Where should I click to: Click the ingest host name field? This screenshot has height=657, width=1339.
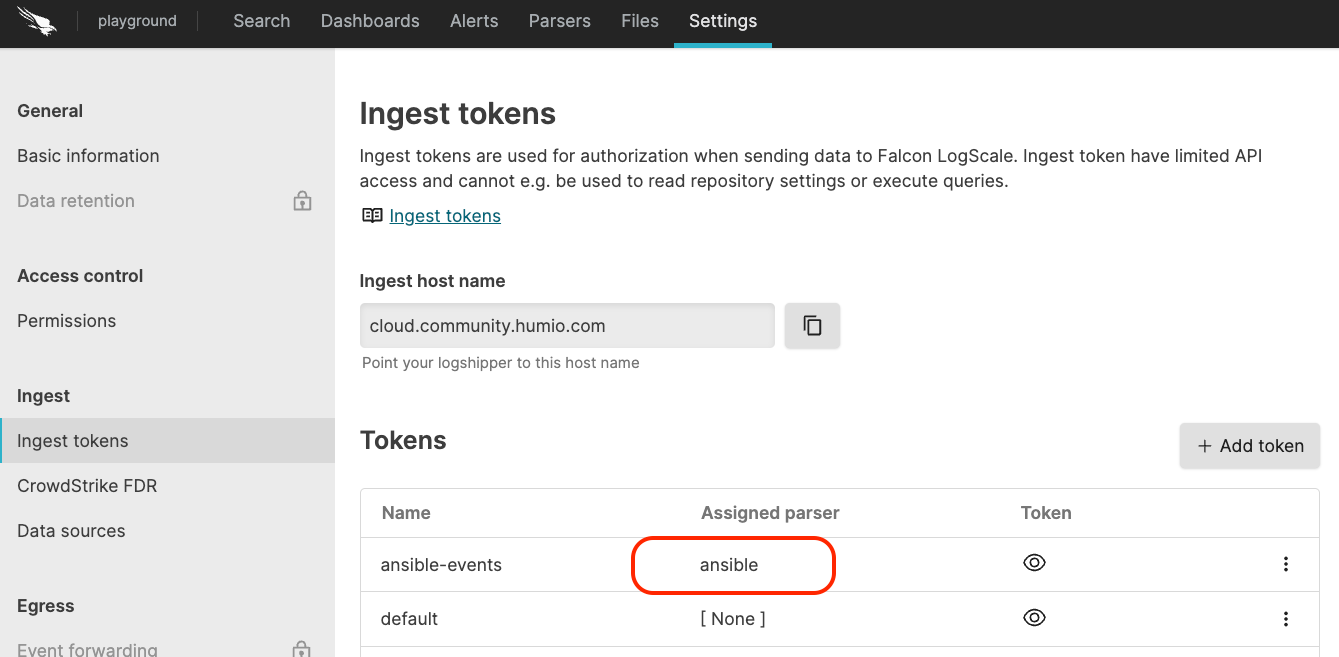click(x=566, y=326)
